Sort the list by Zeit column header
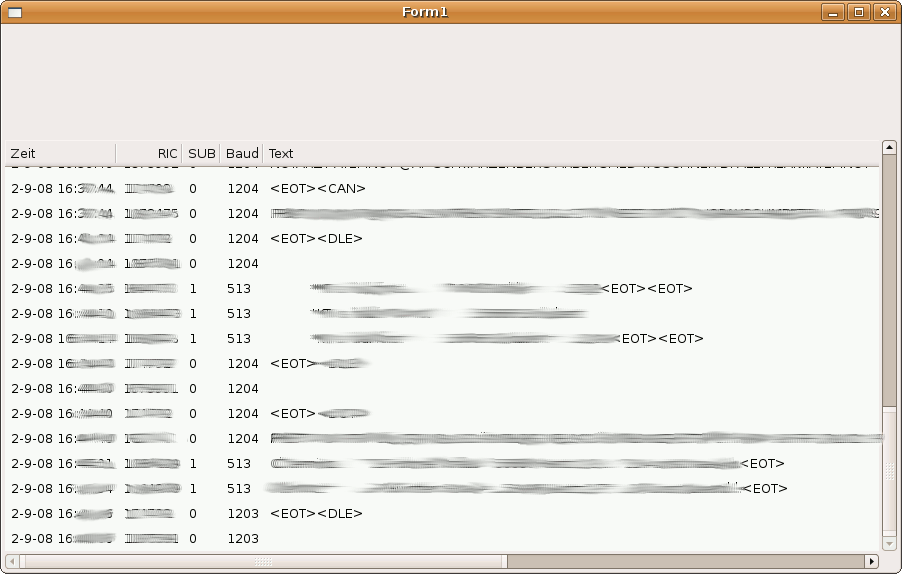The width and height of the screenshot is (902, 574). click(60, 153)
